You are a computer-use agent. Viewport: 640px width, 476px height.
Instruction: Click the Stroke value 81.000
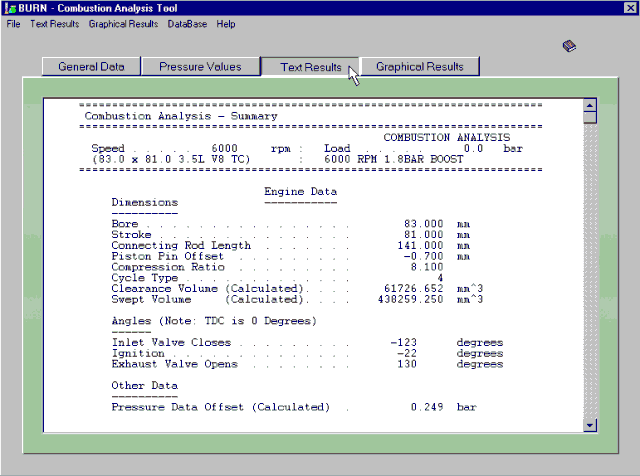point(423,234)
